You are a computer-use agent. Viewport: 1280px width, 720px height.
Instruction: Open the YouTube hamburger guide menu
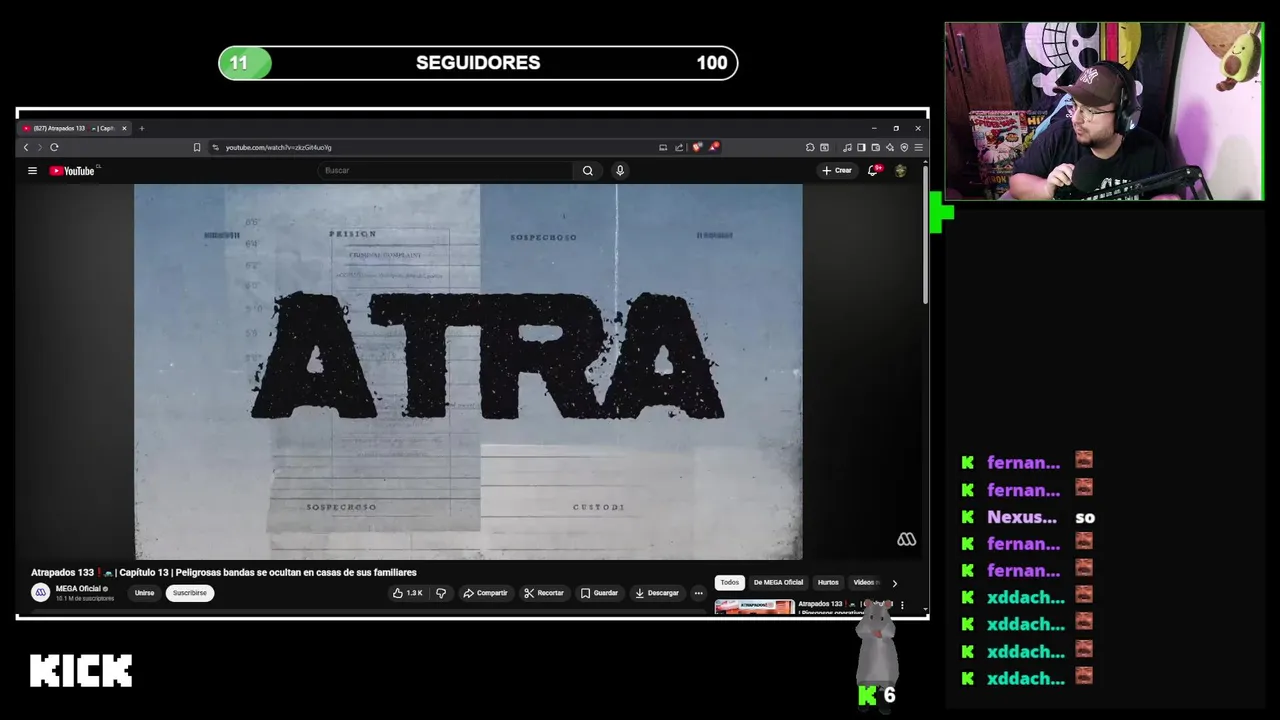pyautogui.click(x=32, y=171)
